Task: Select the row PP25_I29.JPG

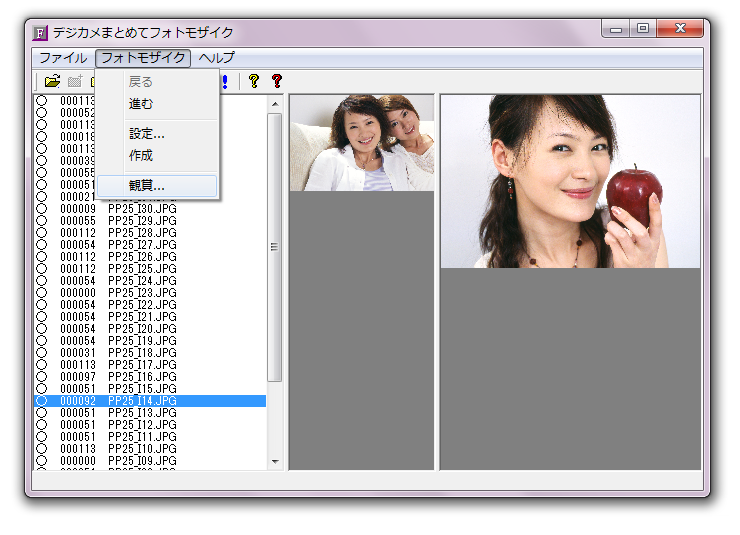Action: [150, 221]
